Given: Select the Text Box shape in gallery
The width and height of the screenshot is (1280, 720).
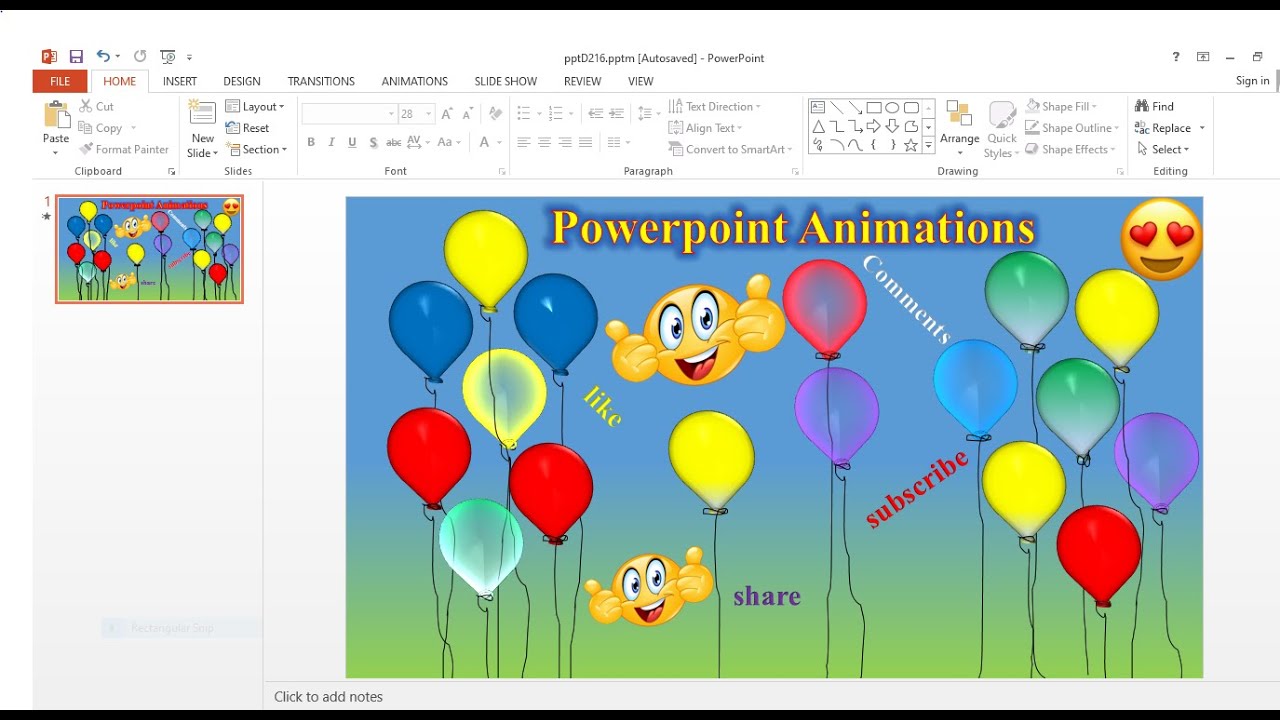Looking at the screenshot, I should [x=818, y=107].
